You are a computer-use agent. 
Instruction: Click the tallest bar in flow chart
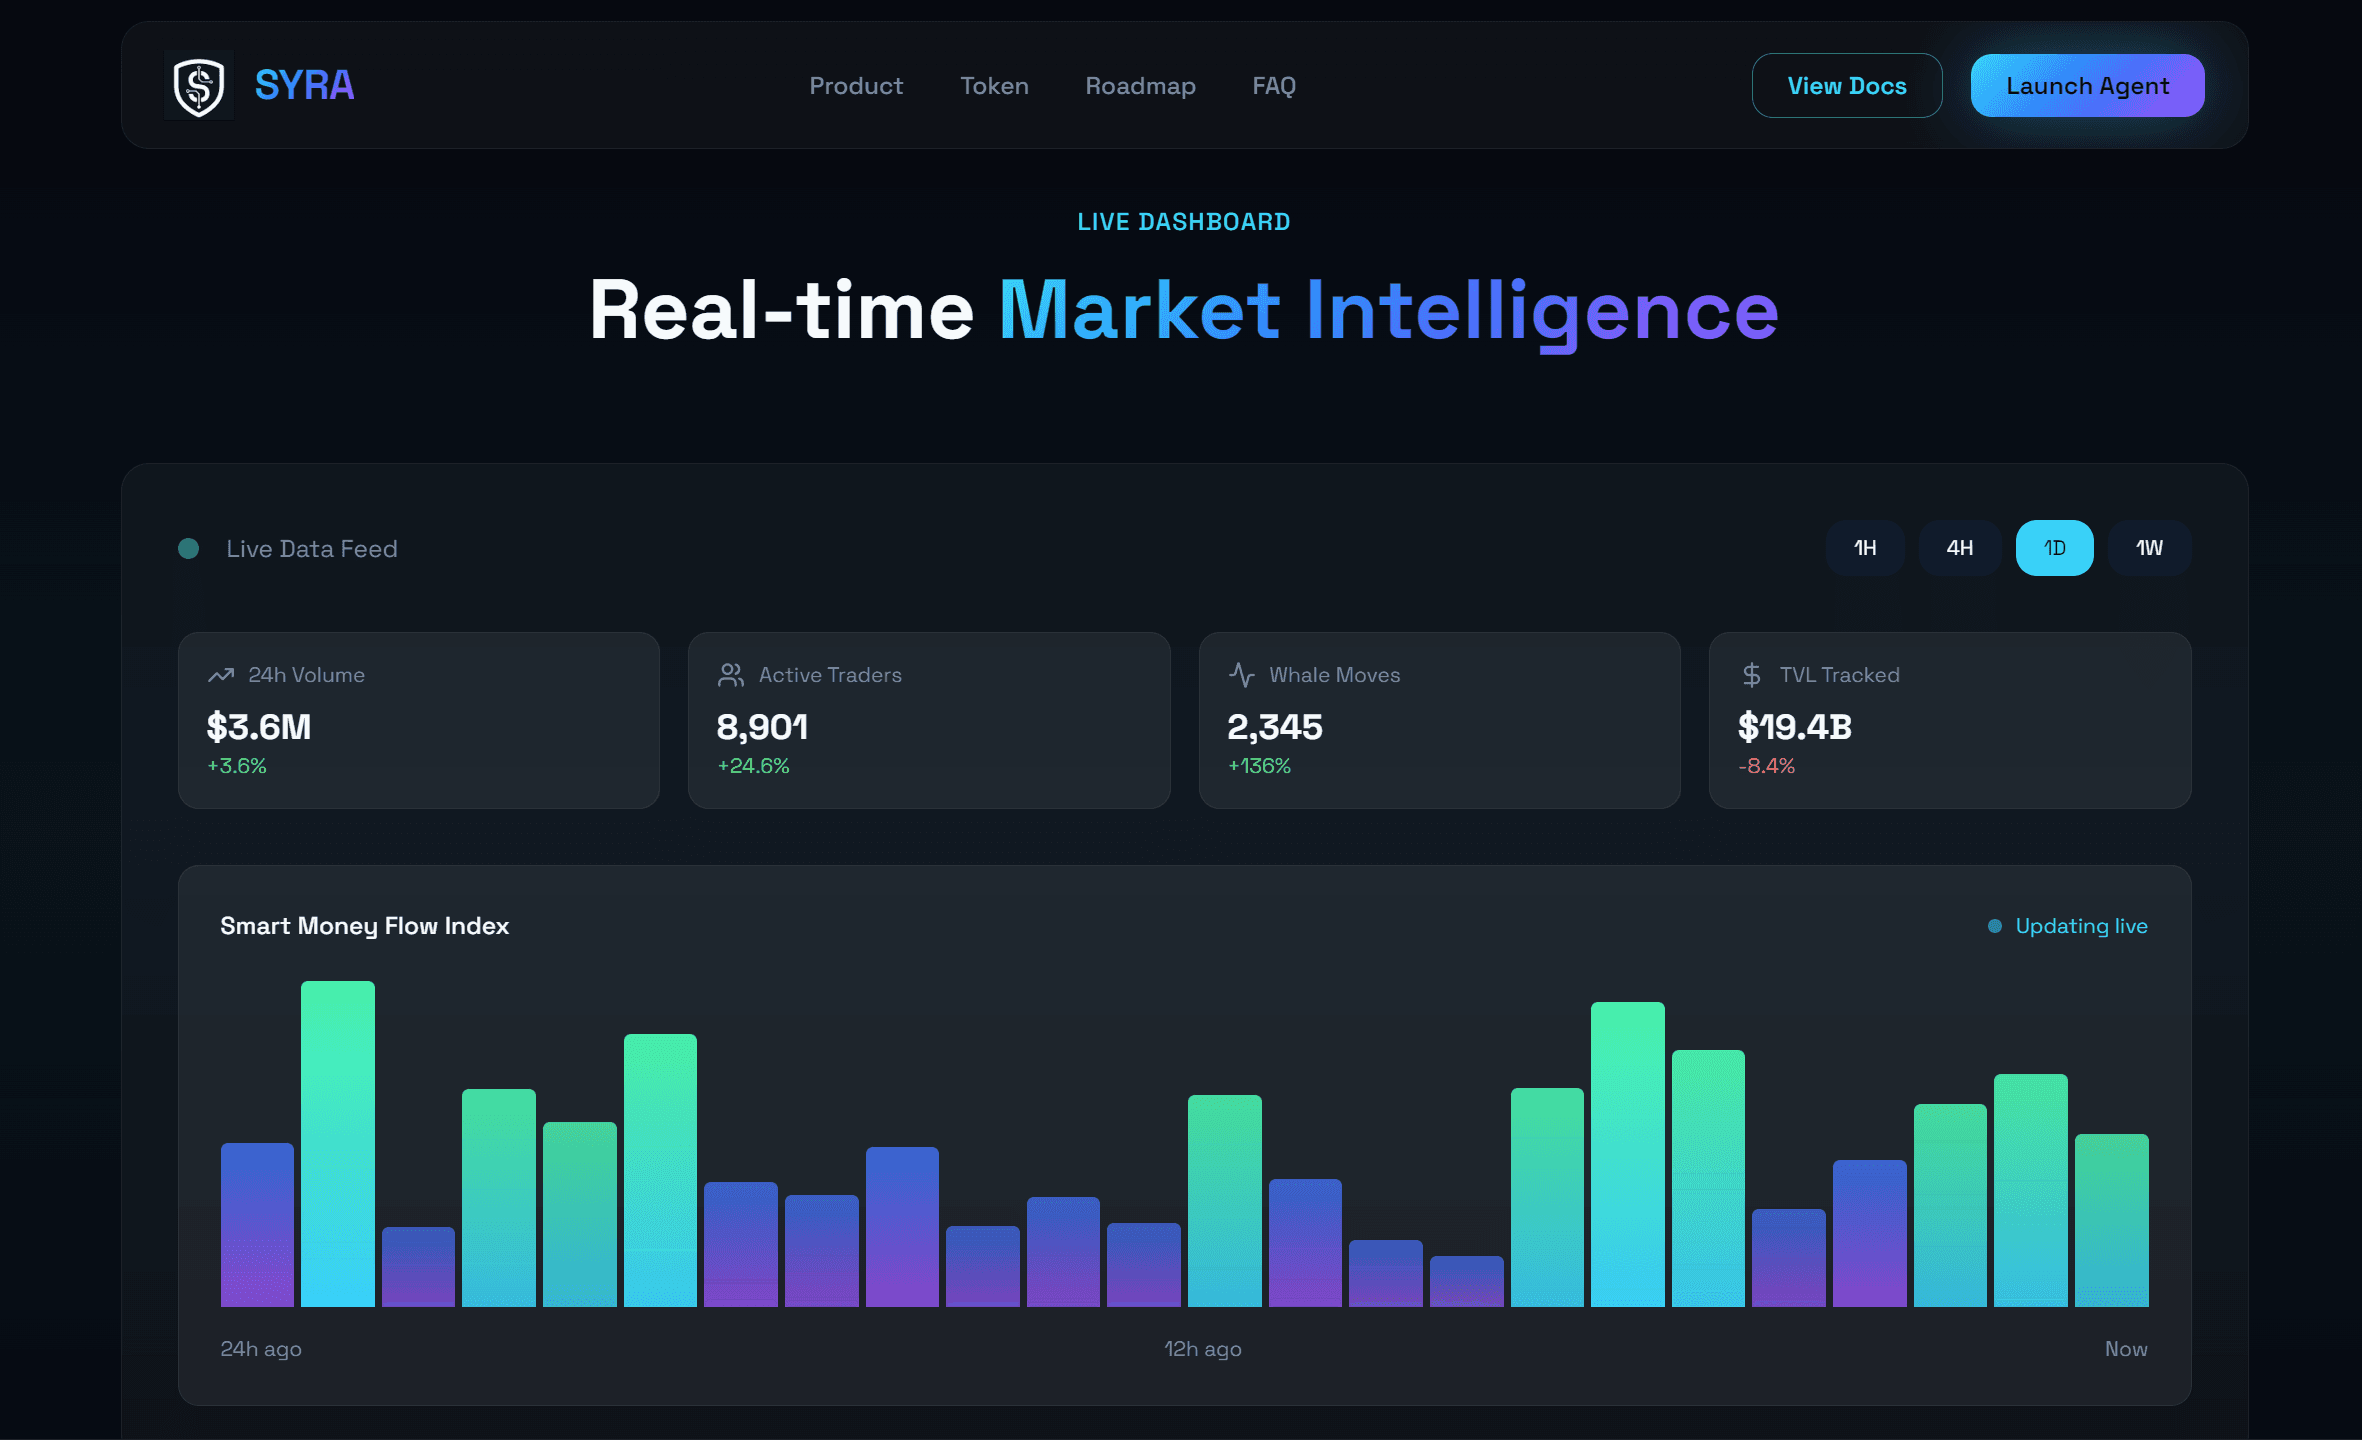[x=338, y=1143]
